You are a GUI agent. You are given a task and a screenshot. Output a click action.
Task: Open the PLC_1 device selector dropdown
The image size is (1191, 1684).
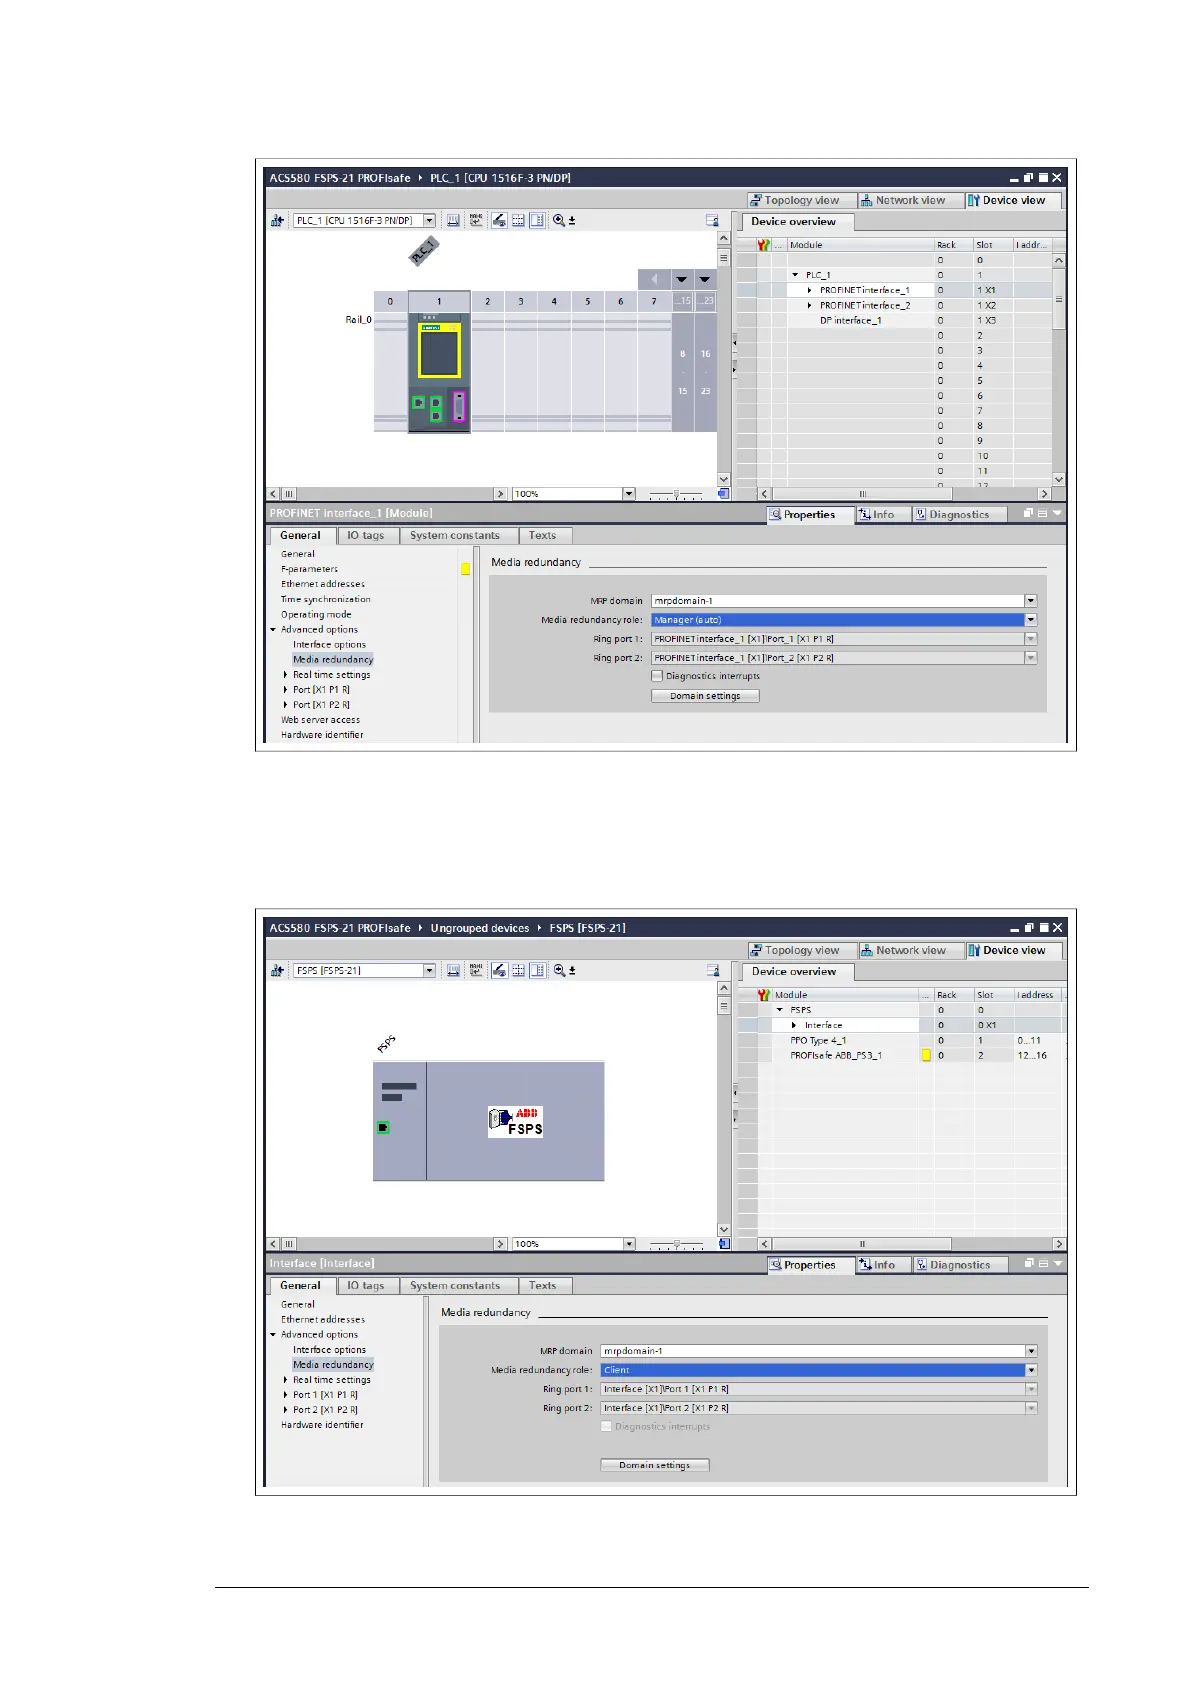(429, 220)
